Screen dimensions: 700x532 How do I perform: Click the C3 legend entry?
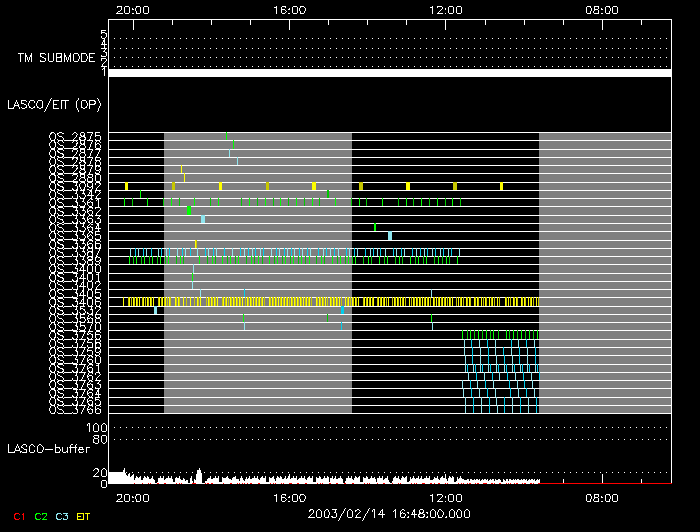click(62, 516)
